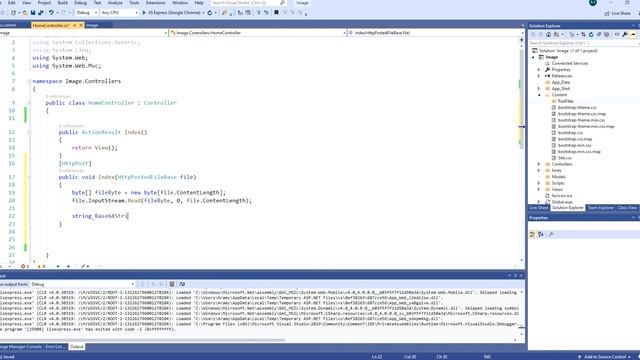The height and width of the screenshot is (360, 640).
Task: Select Site.css in Solution Explorer
Action: 564,158
